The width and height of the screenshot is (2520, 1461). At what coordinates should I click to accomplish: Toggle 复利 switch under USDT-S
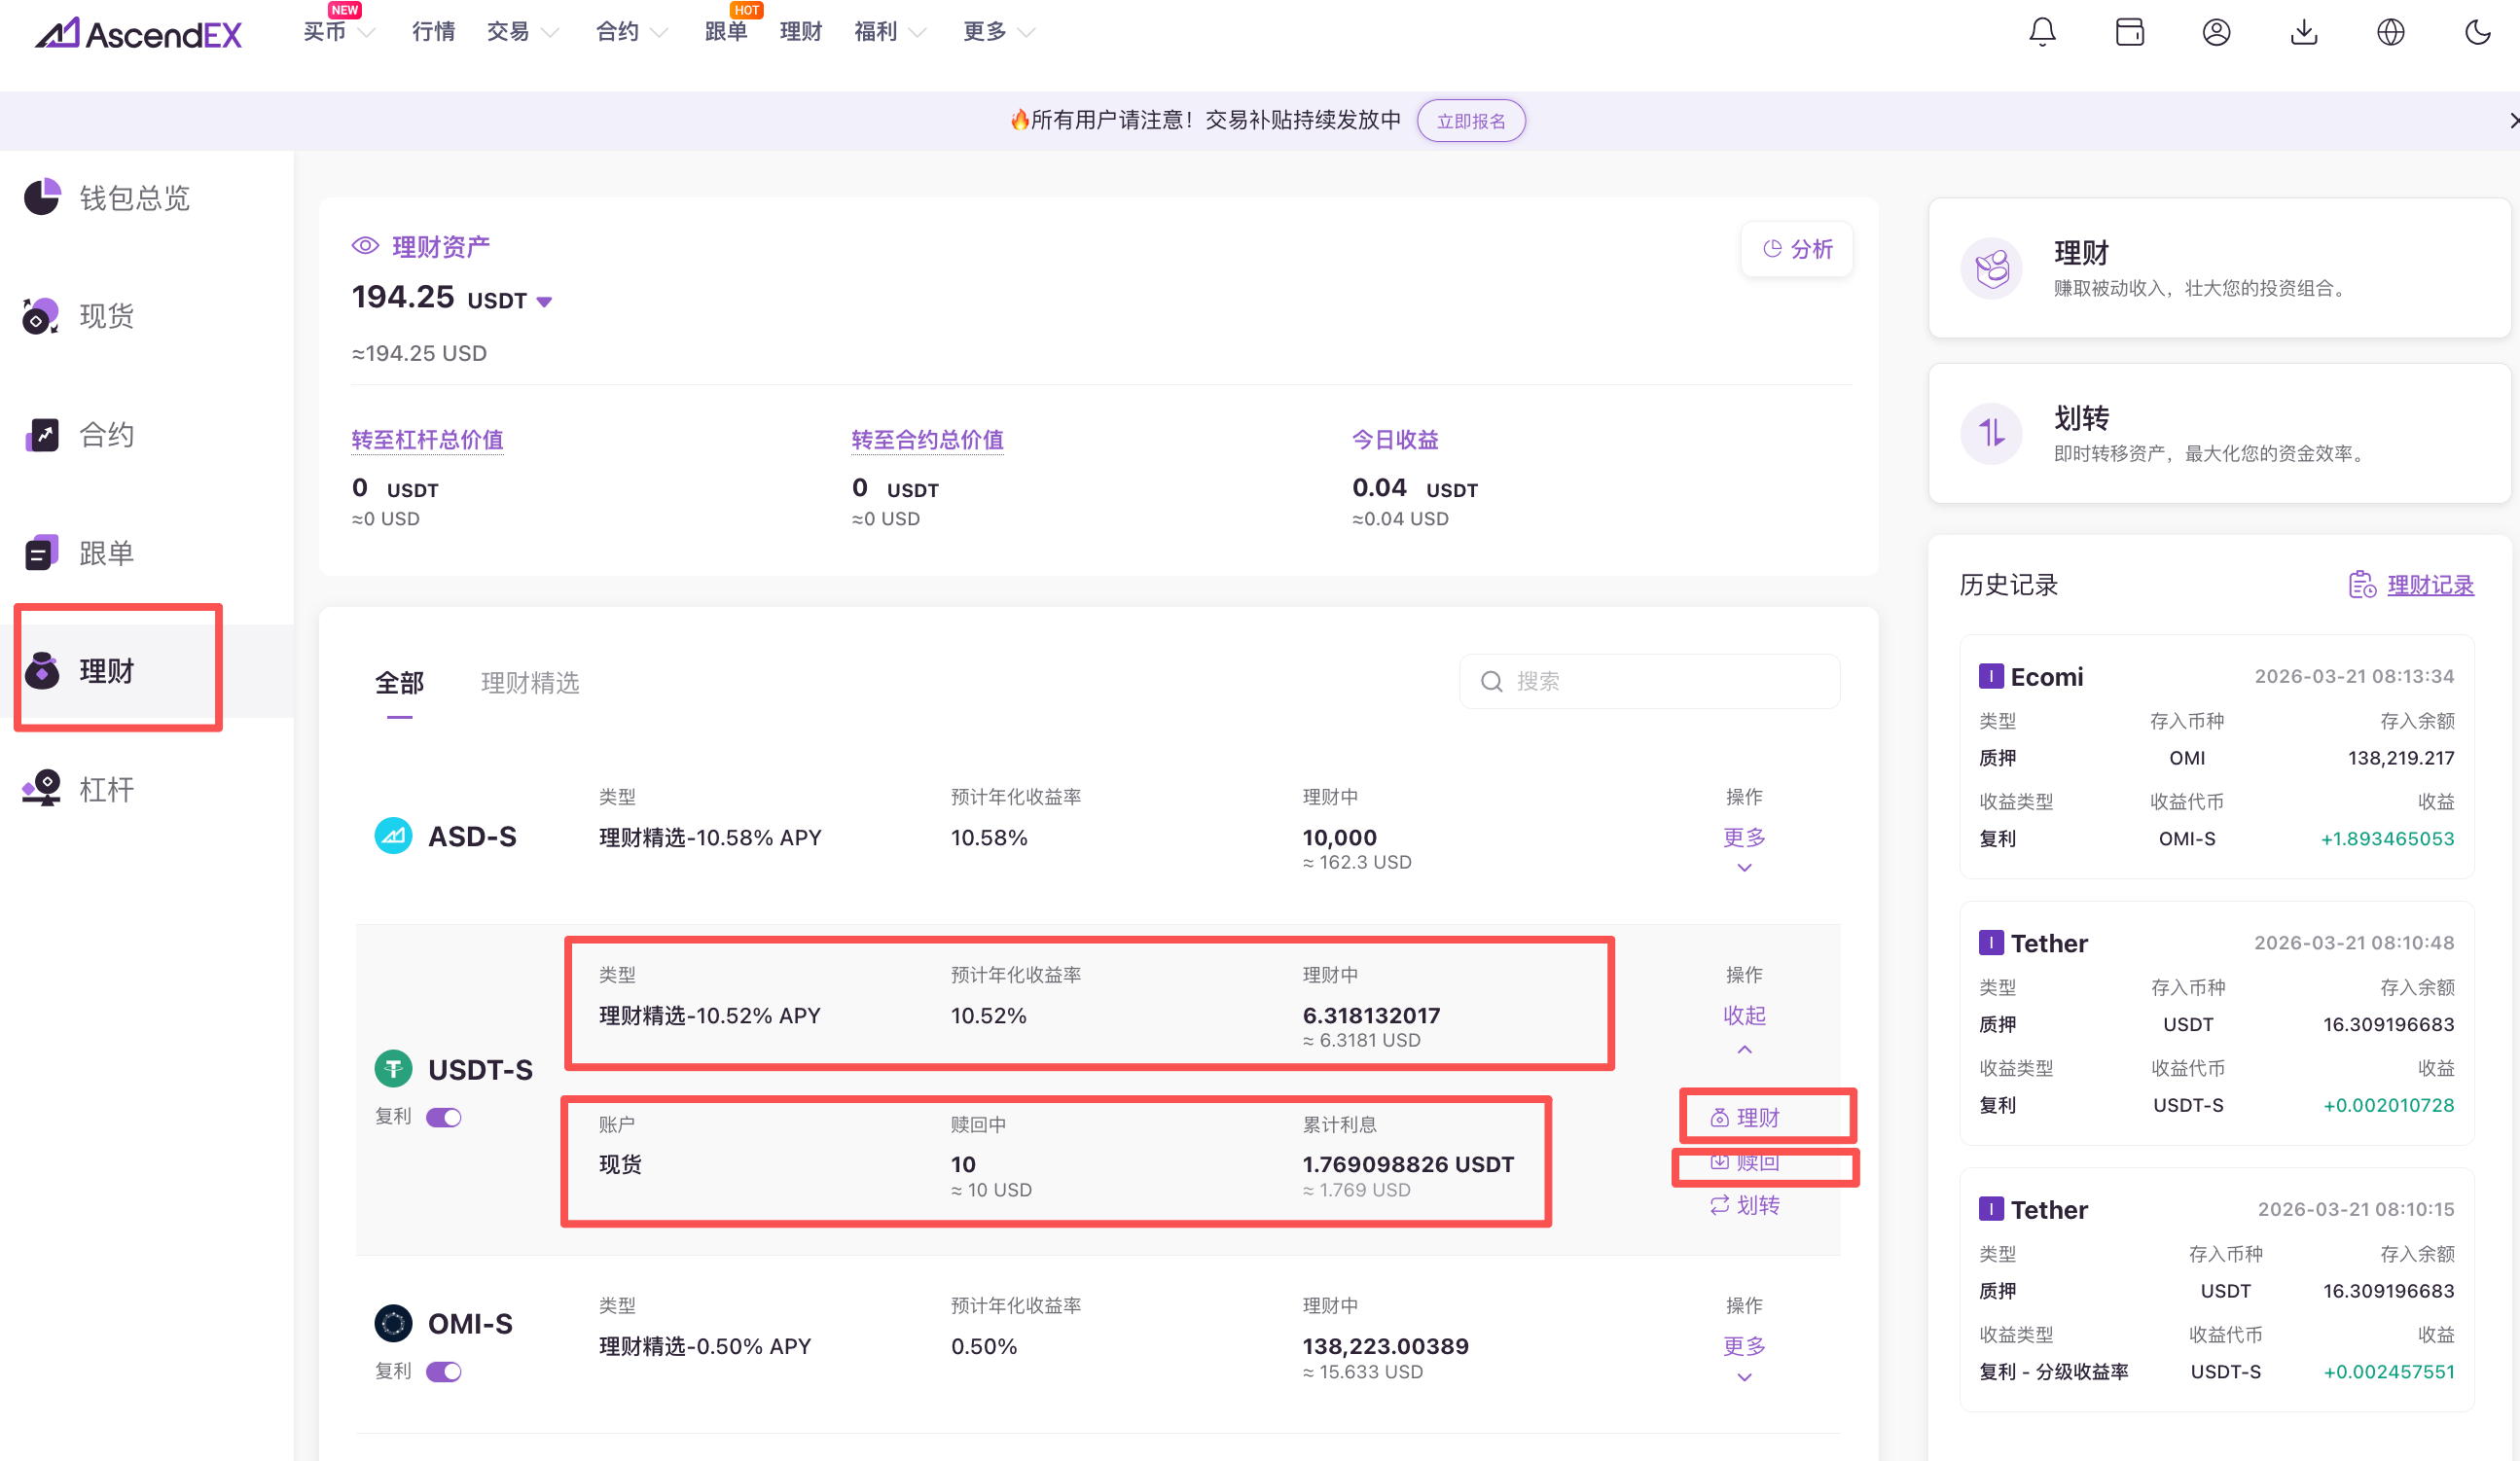[x=444, y=1117]
